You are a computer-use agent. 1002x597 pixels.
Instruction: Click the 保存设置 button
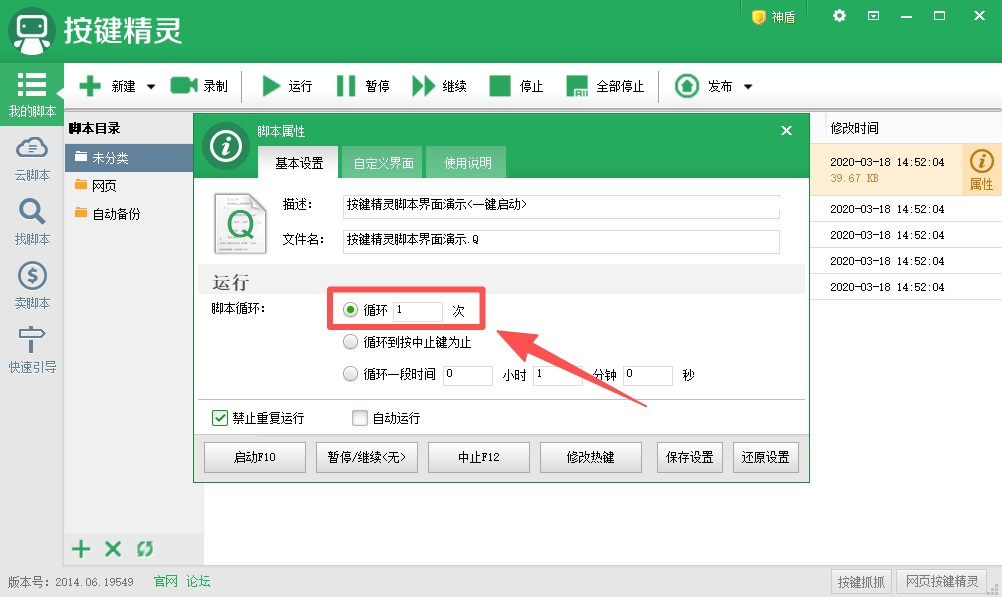(x=690, y=457)
